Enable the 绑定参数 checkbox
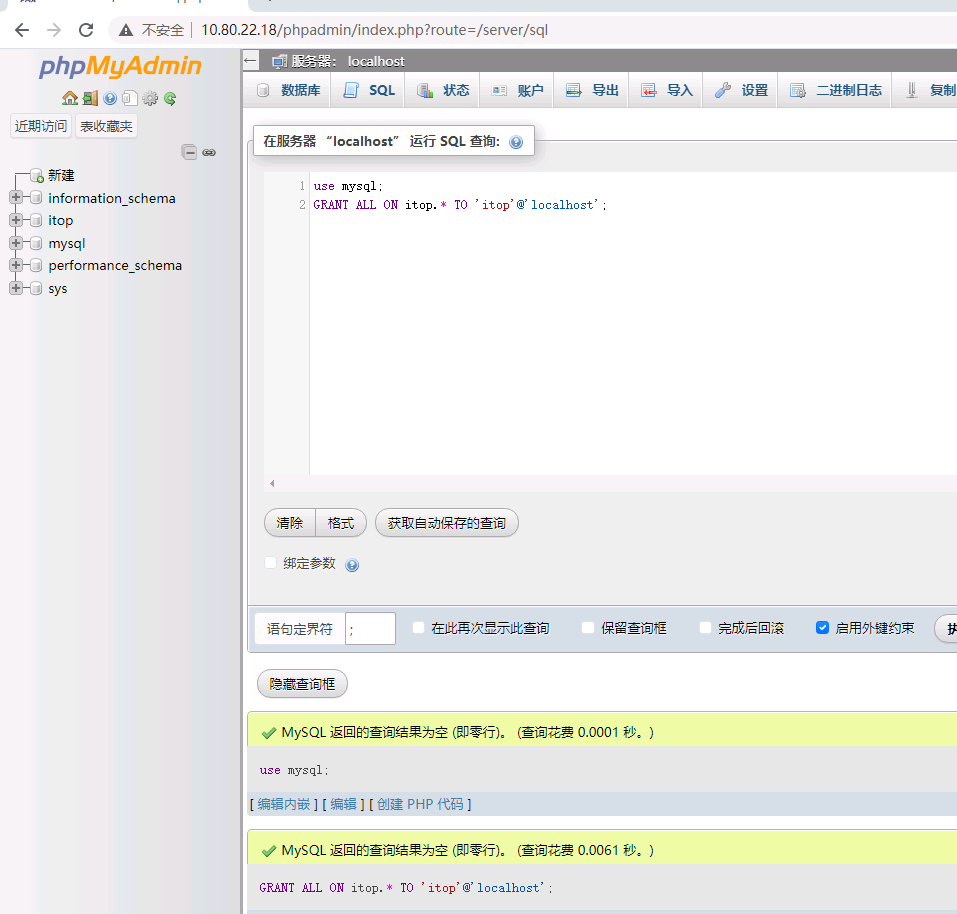957x914 pixels. coord(270,563)
